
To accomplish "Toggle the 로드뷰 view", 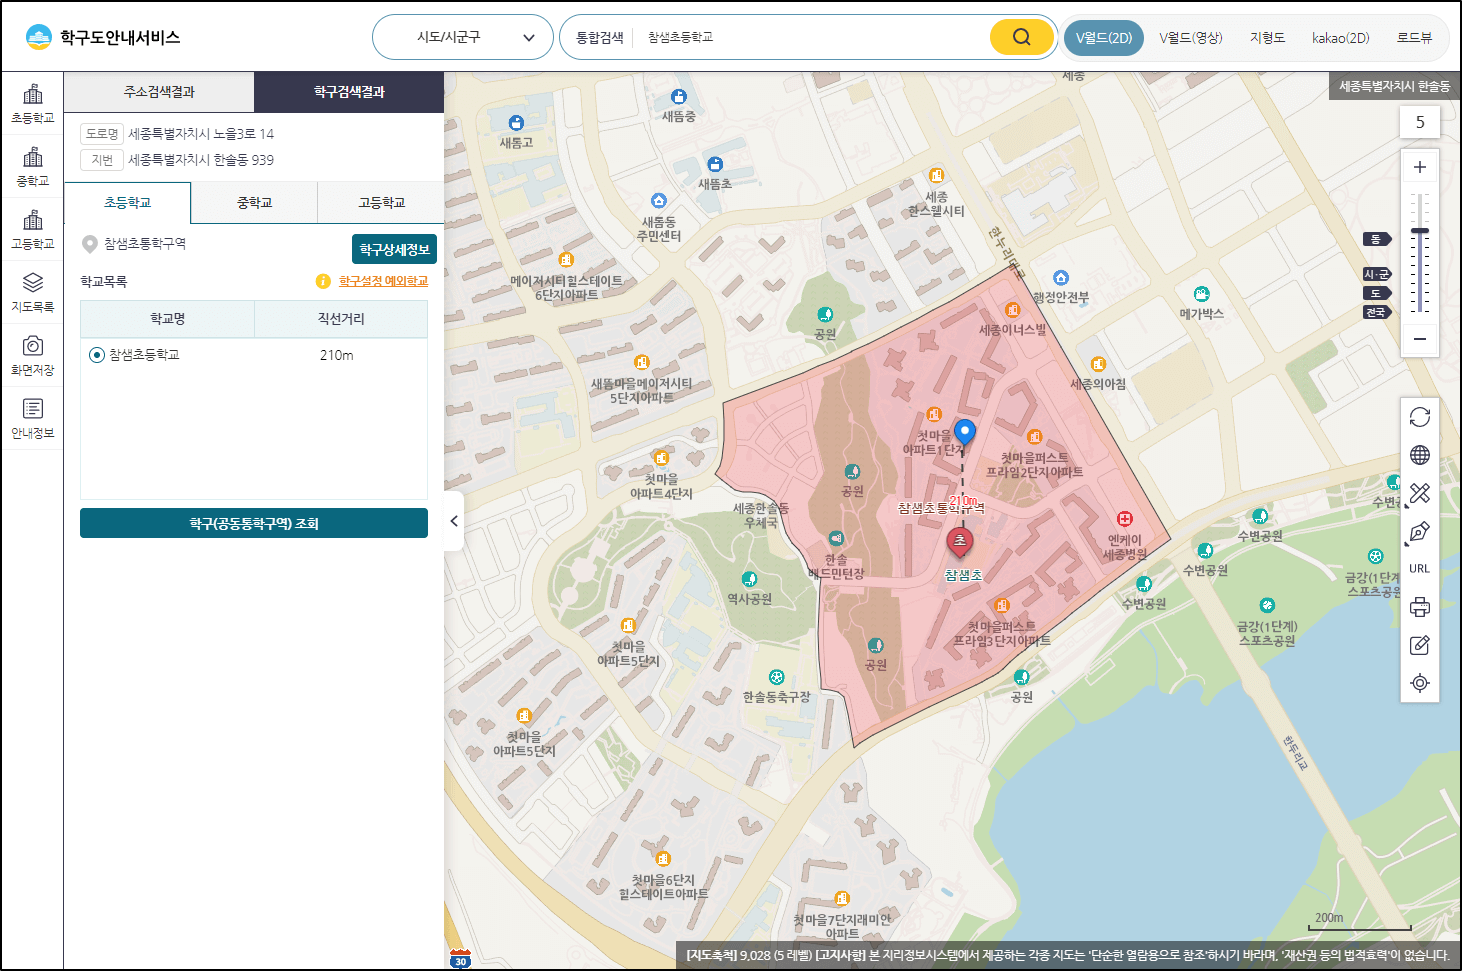I will (1415, 38).
